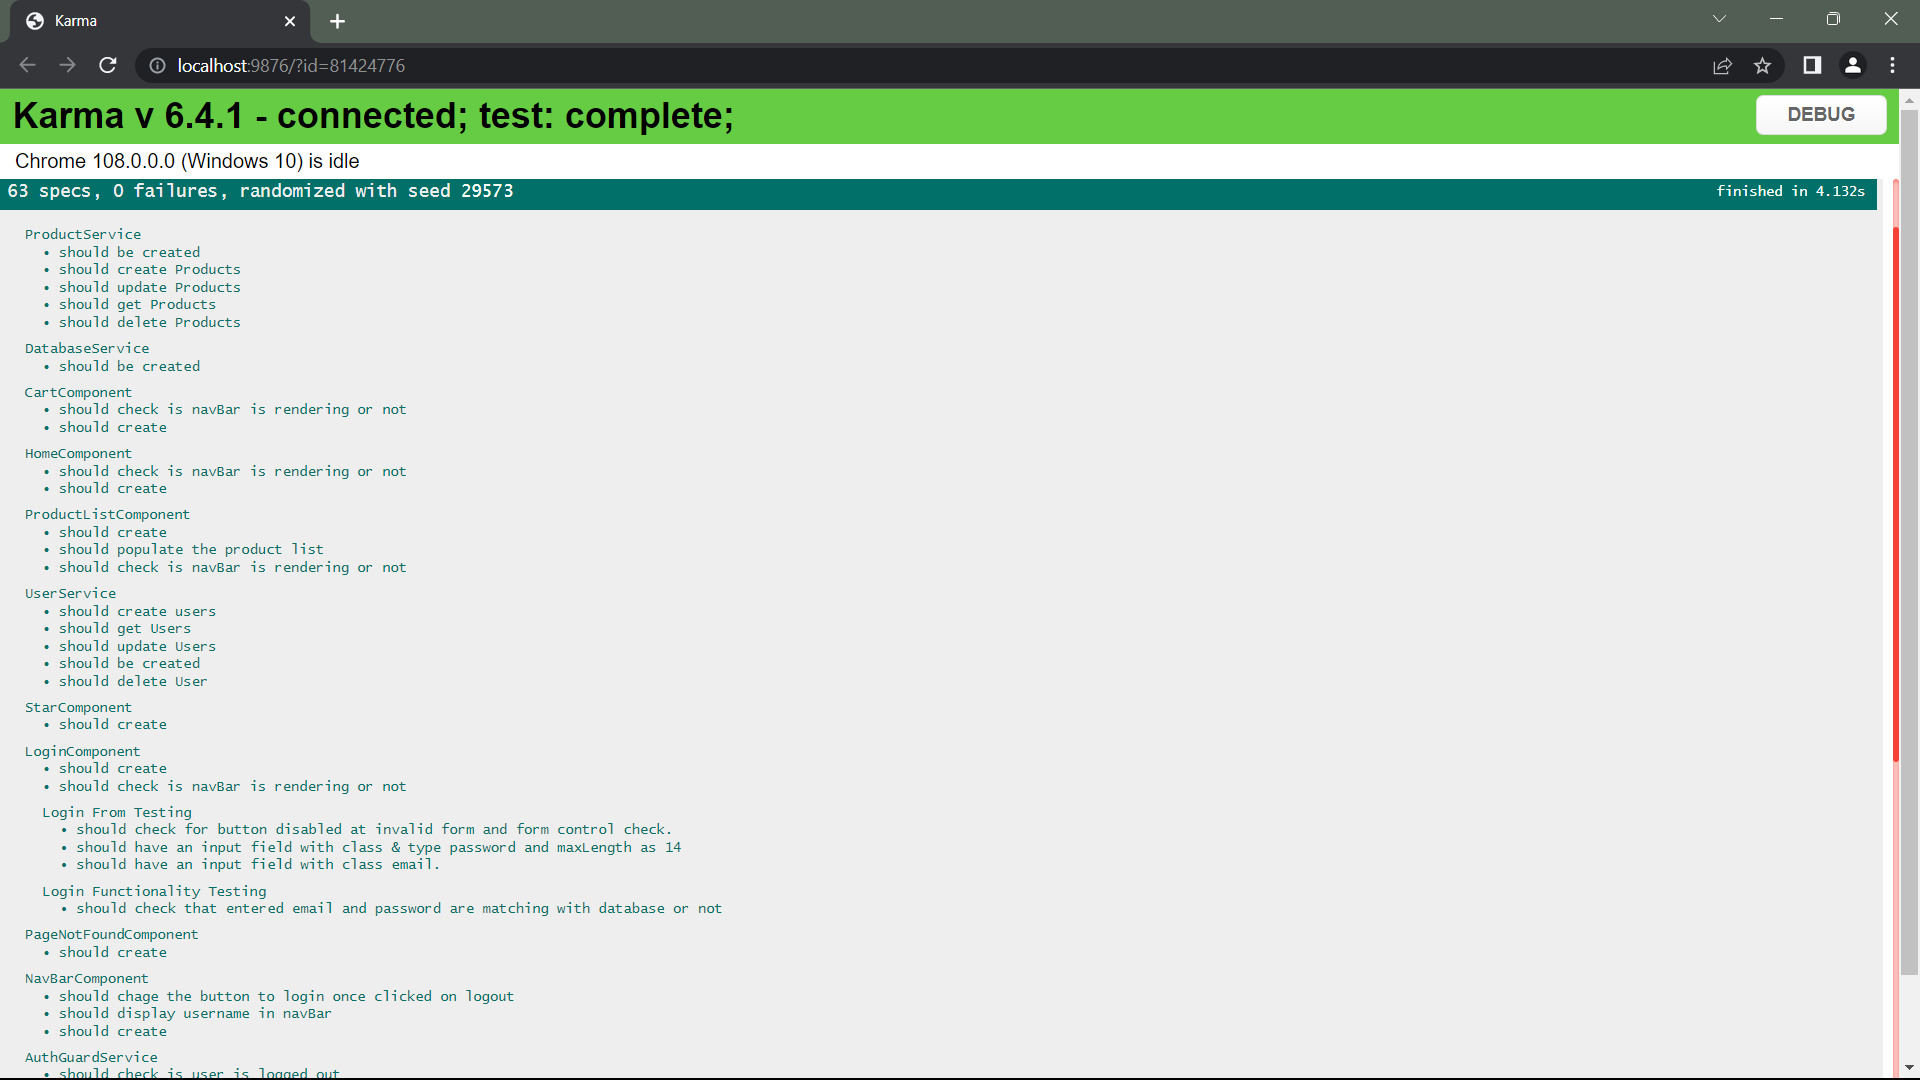
Task: Click 'should populate the product list' spec
Action: pyautogui.click(x=191, y=549)
